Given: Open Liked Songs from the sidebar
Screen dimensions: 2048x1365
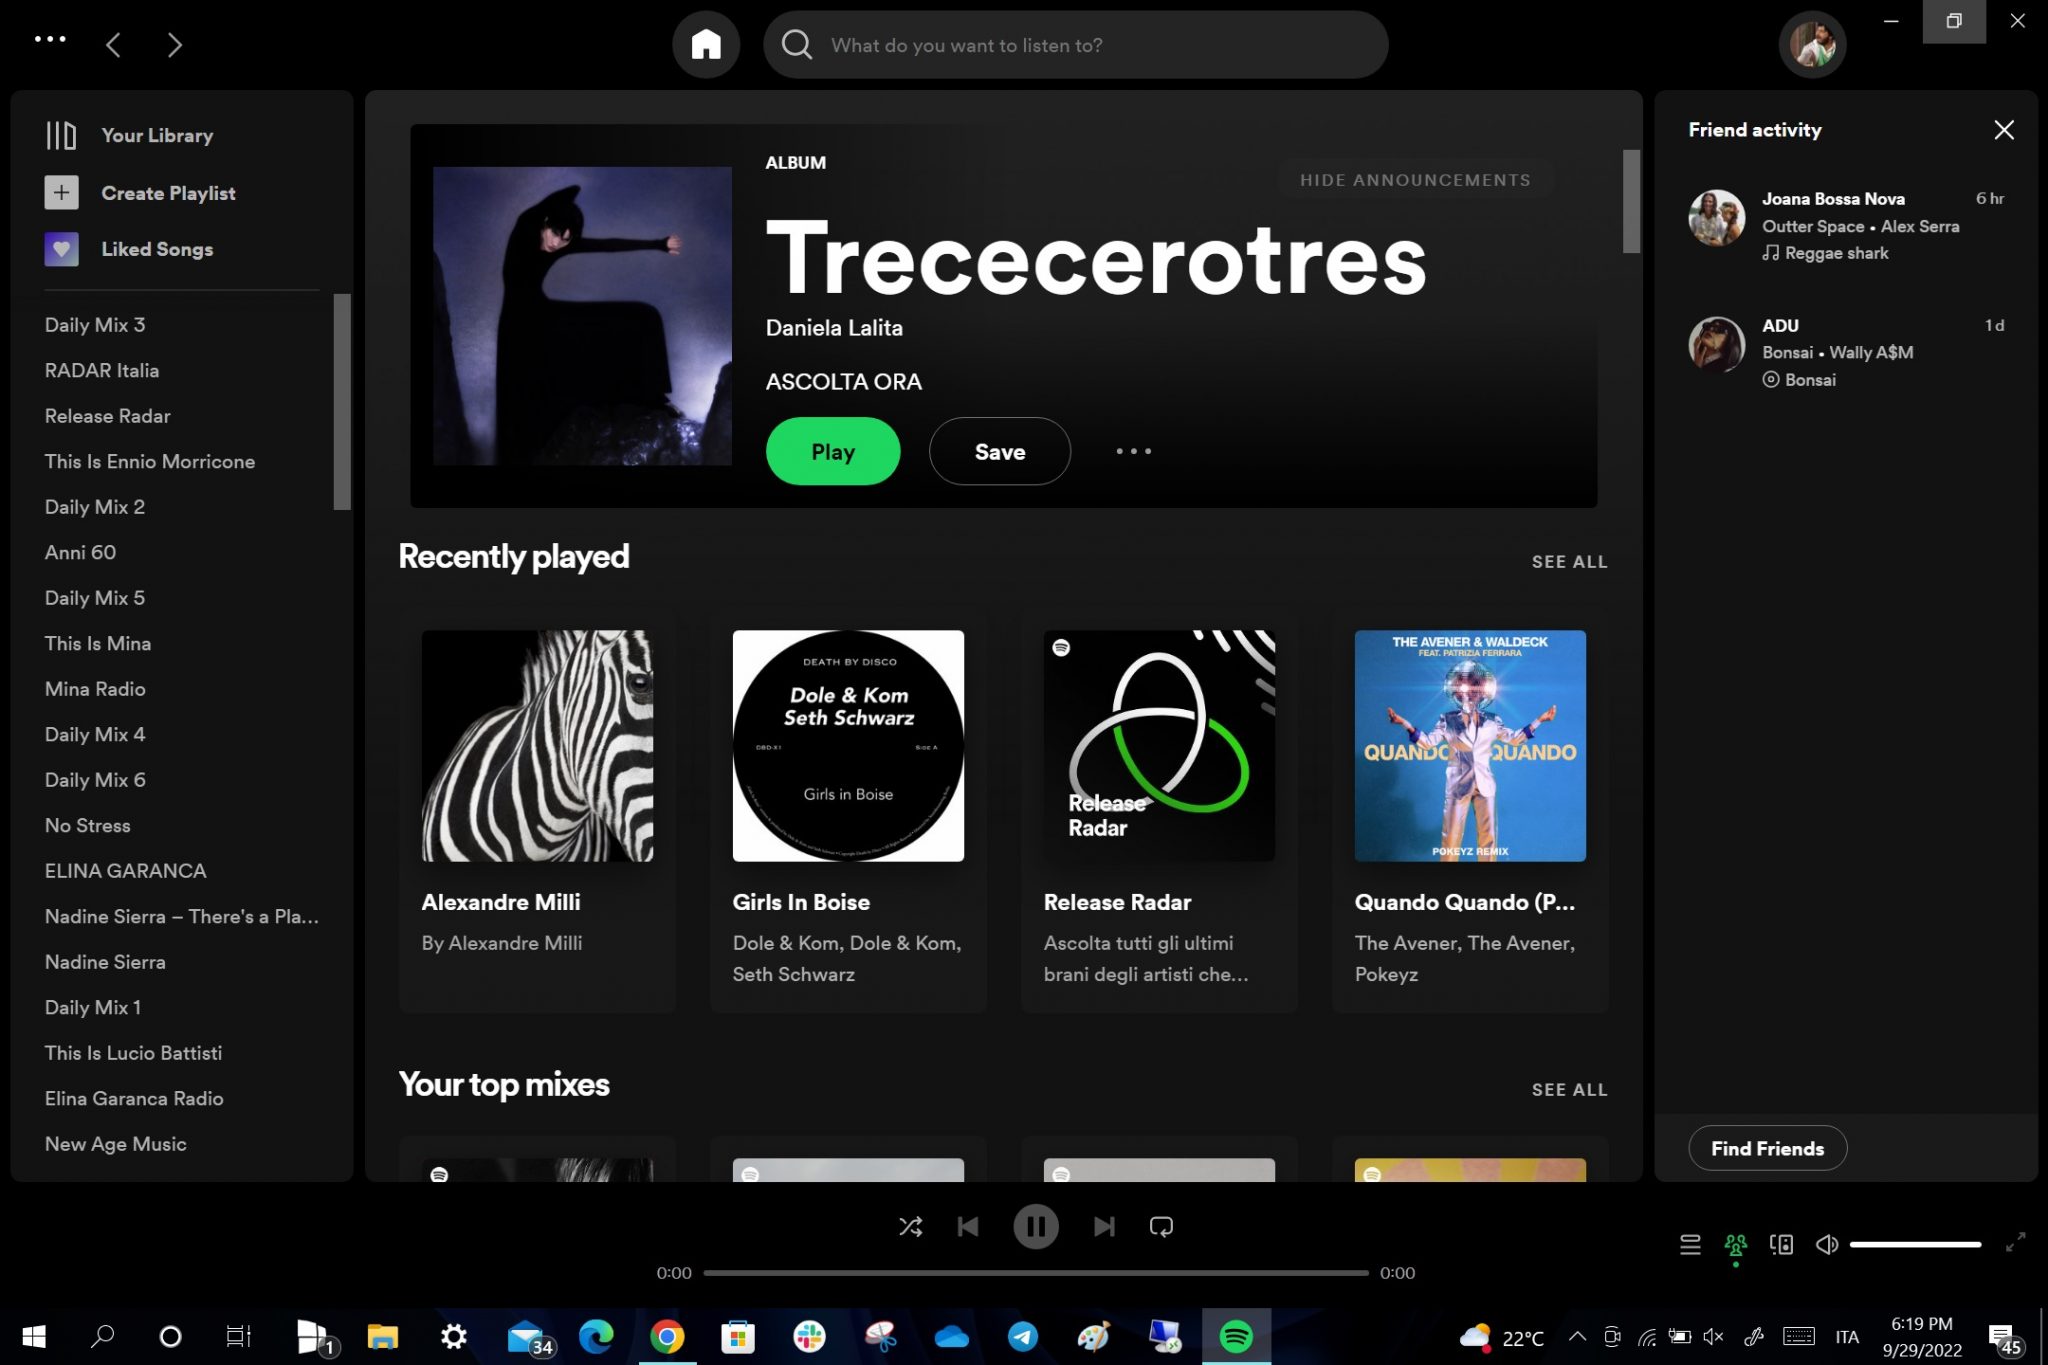Looking at the screenshot, I should [x=156, y=249].
